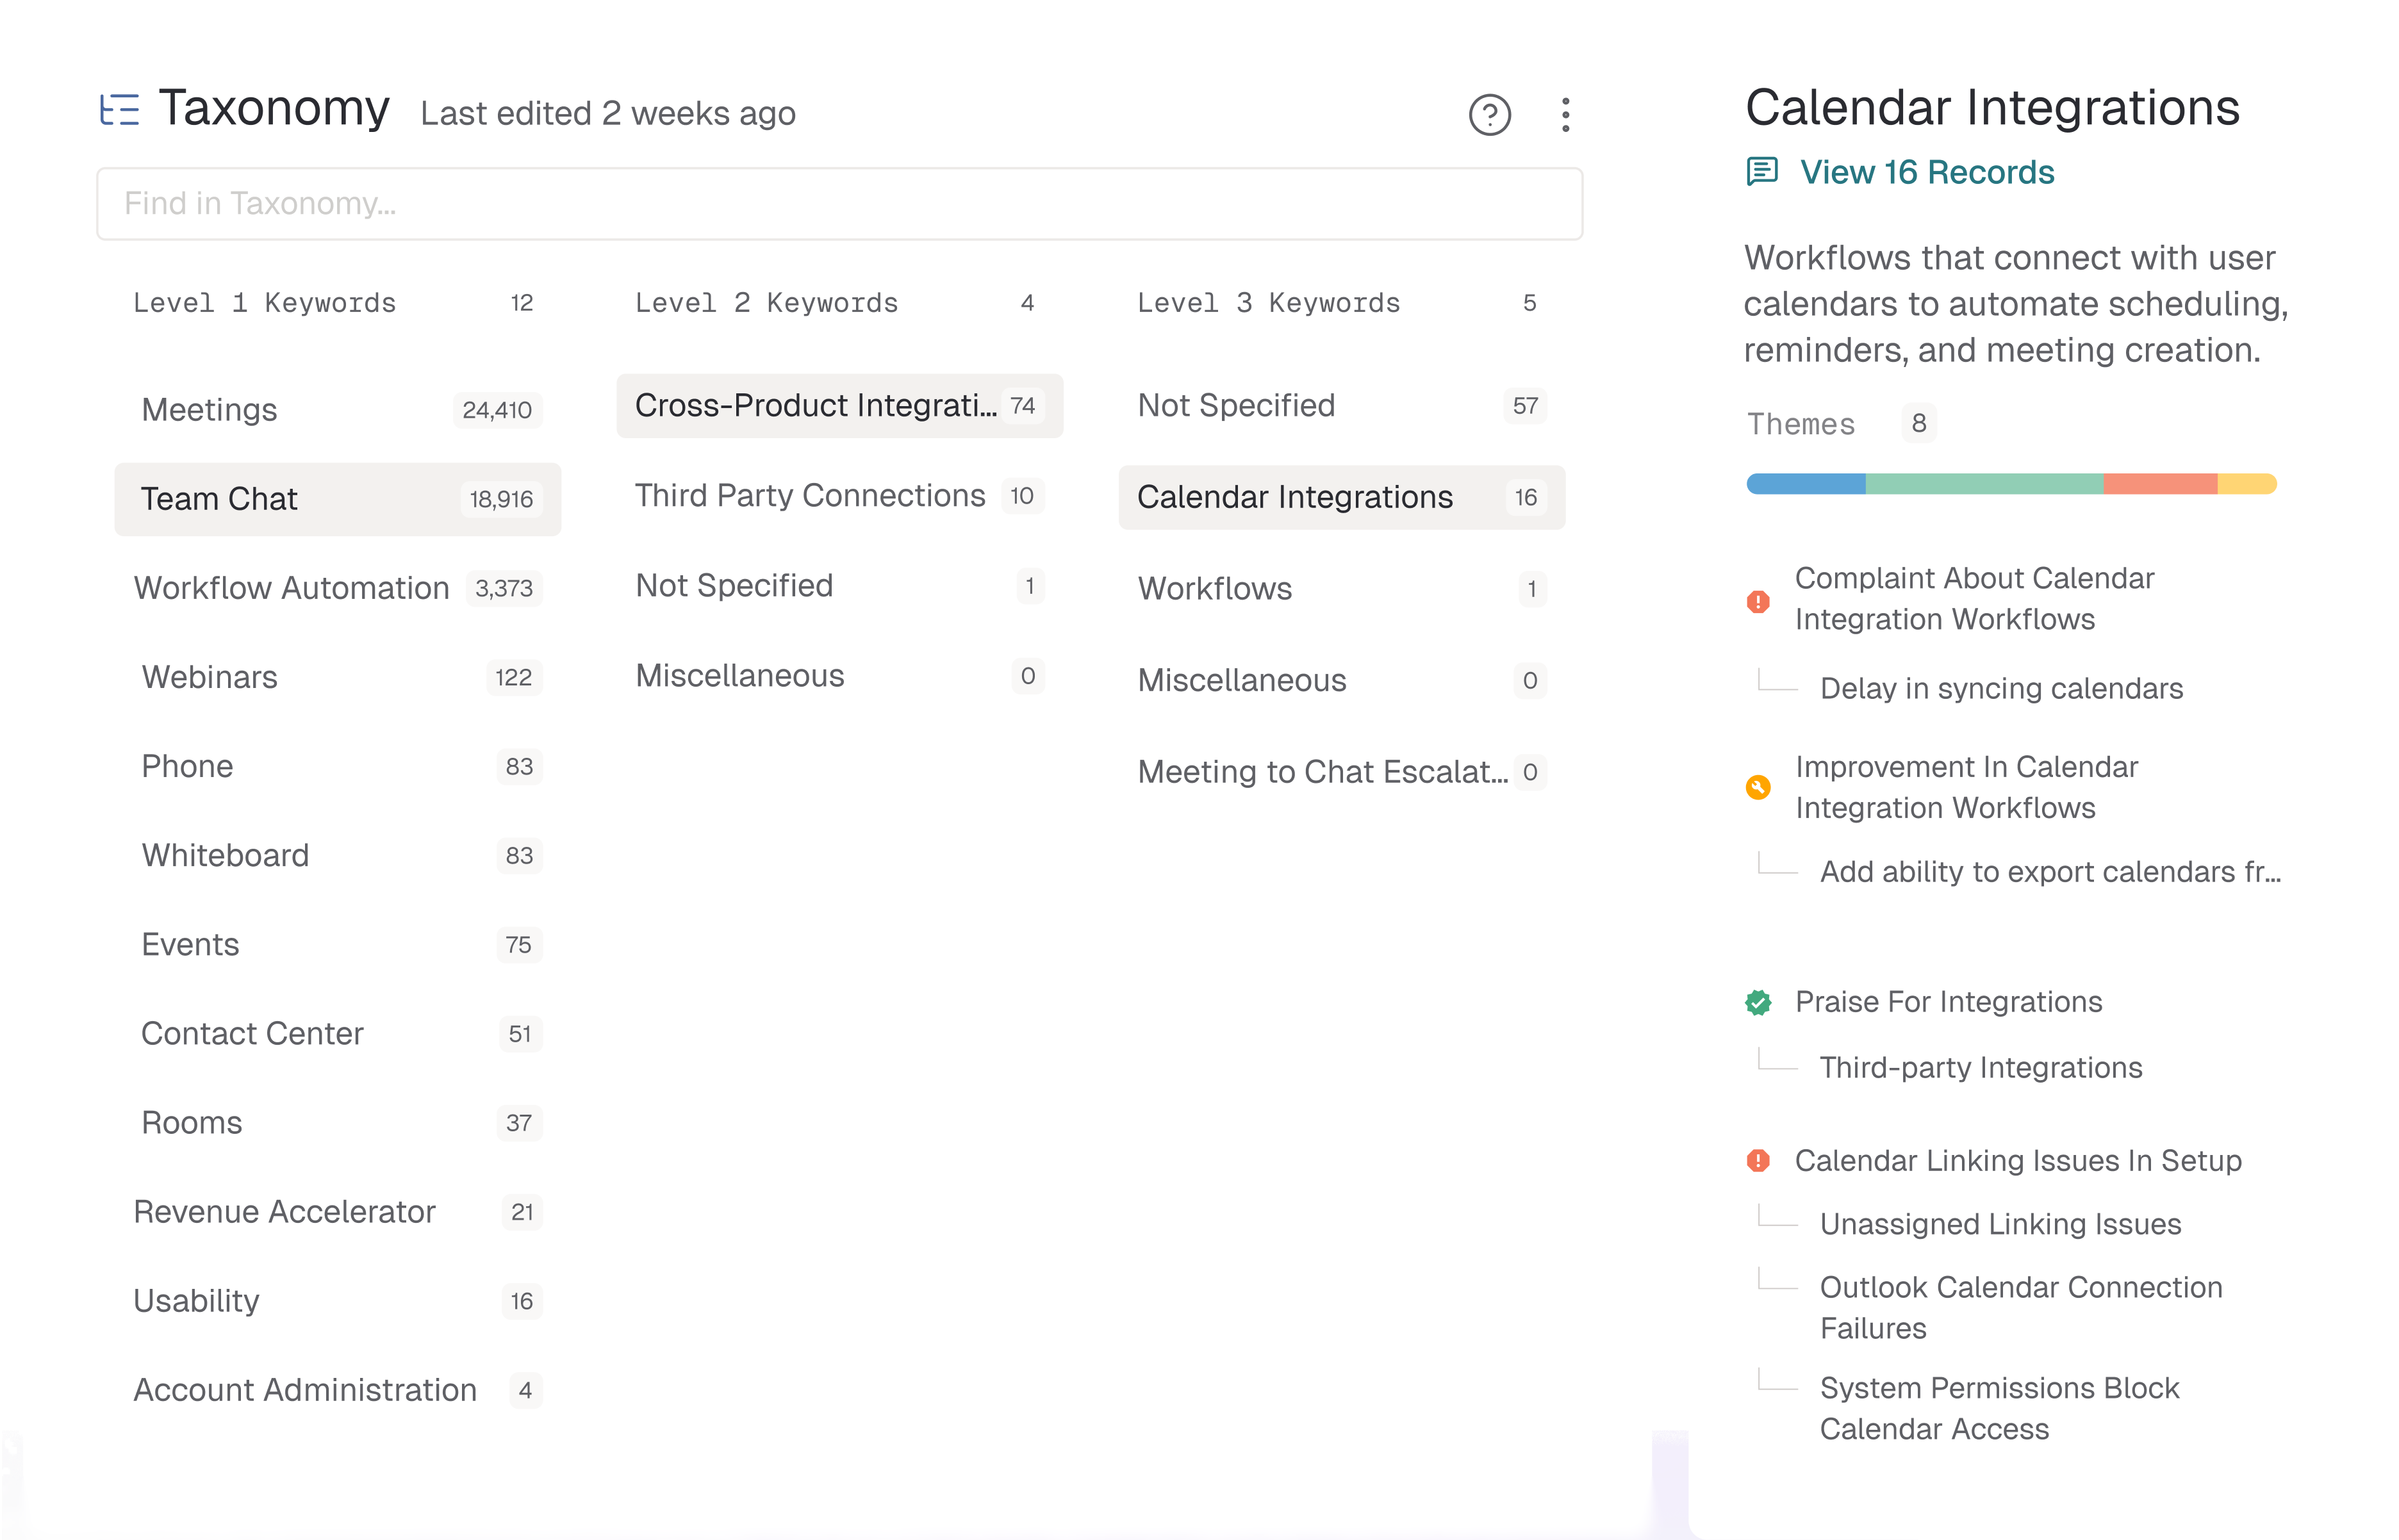Image resolution: width=2399 pixels, height=1540 pixels.
Task: Click the help question mark icon
Action: tap(1489, 115)
